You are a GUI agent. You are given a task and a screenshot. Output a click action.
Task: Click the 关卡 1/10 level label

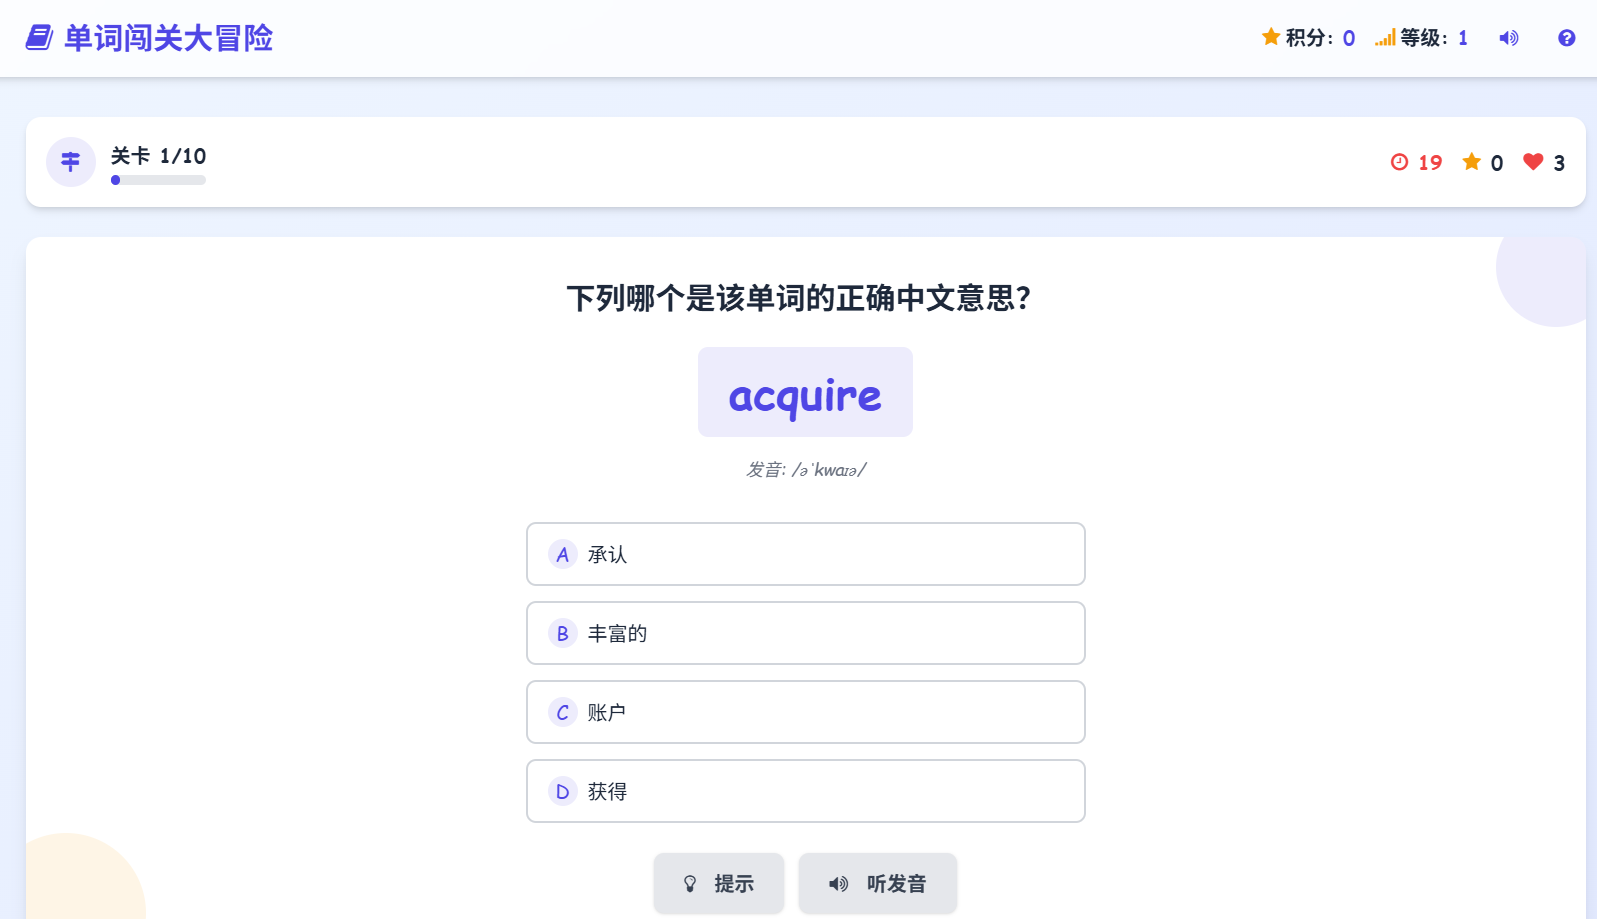(x=158, y=156)
